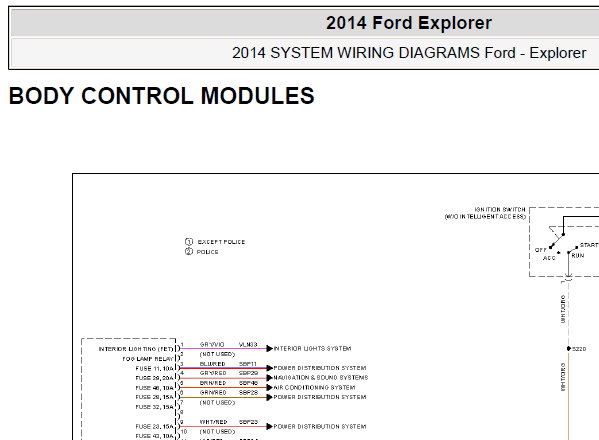Click the 'FOG LAMP RELAY' label
This screenshot has height=440, width=599.
[x=148, y=359]
